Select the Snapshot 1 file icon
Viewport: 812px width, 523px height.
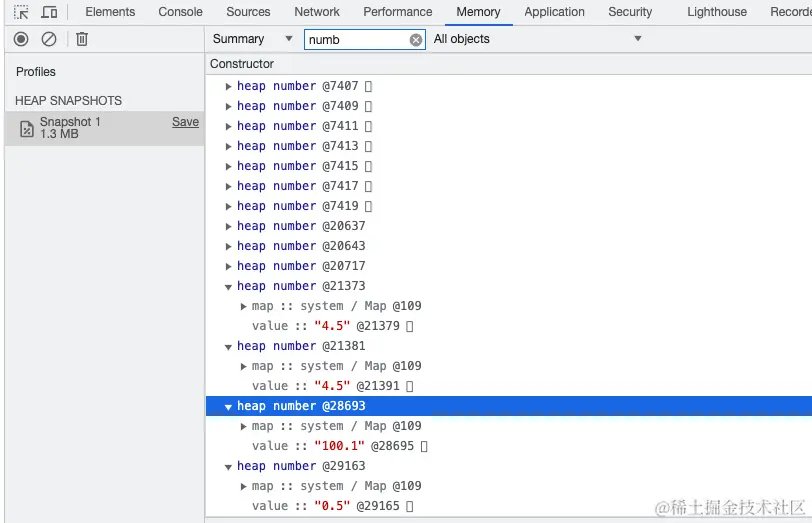[x=26, y=128]
